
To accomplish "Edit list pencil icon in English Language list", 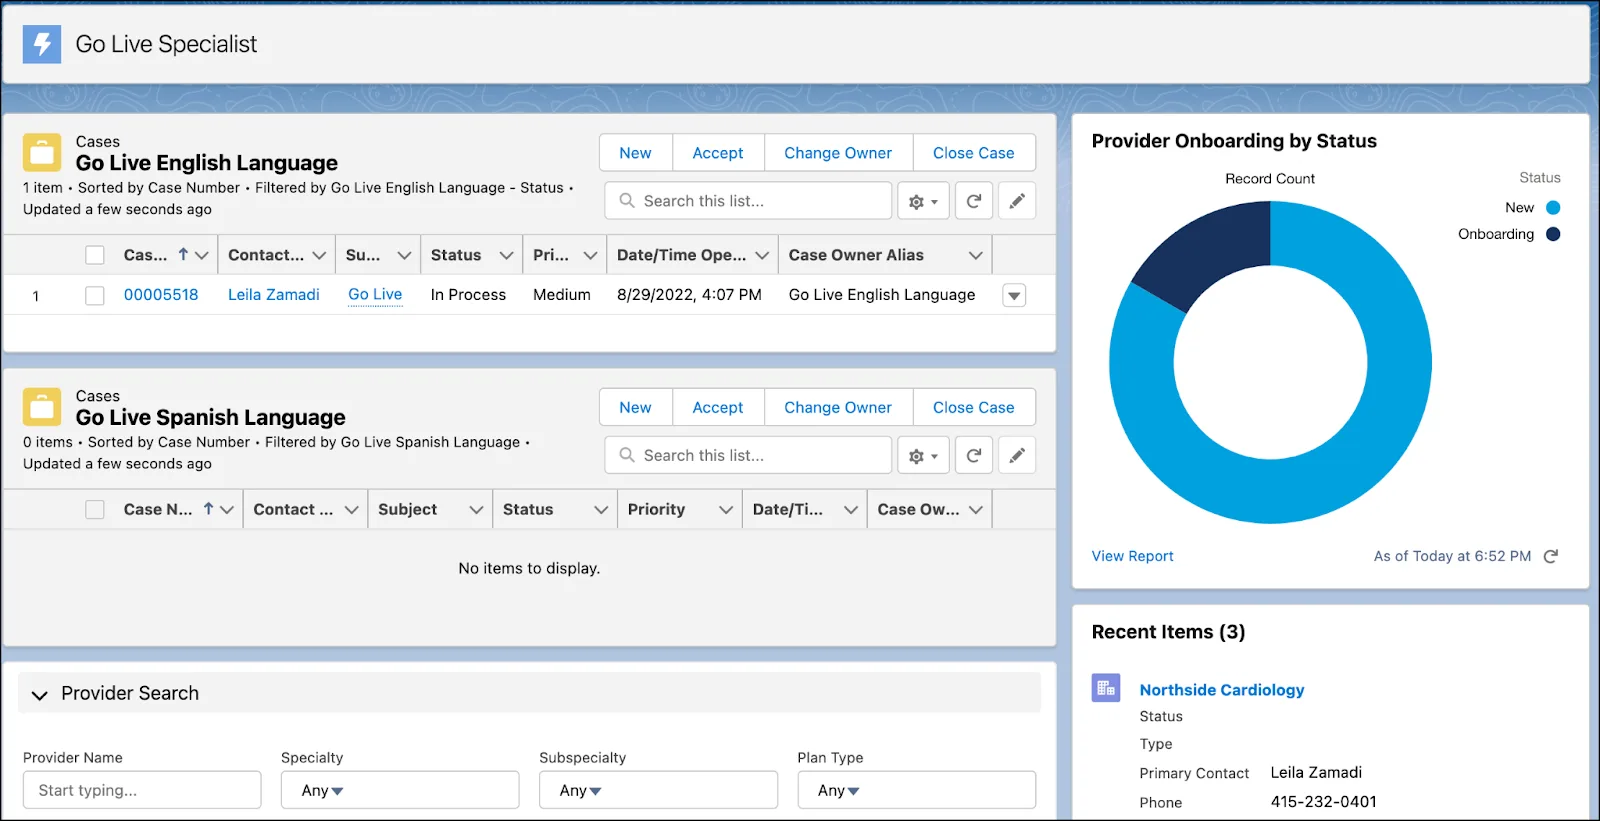I will click(1017, 201).
